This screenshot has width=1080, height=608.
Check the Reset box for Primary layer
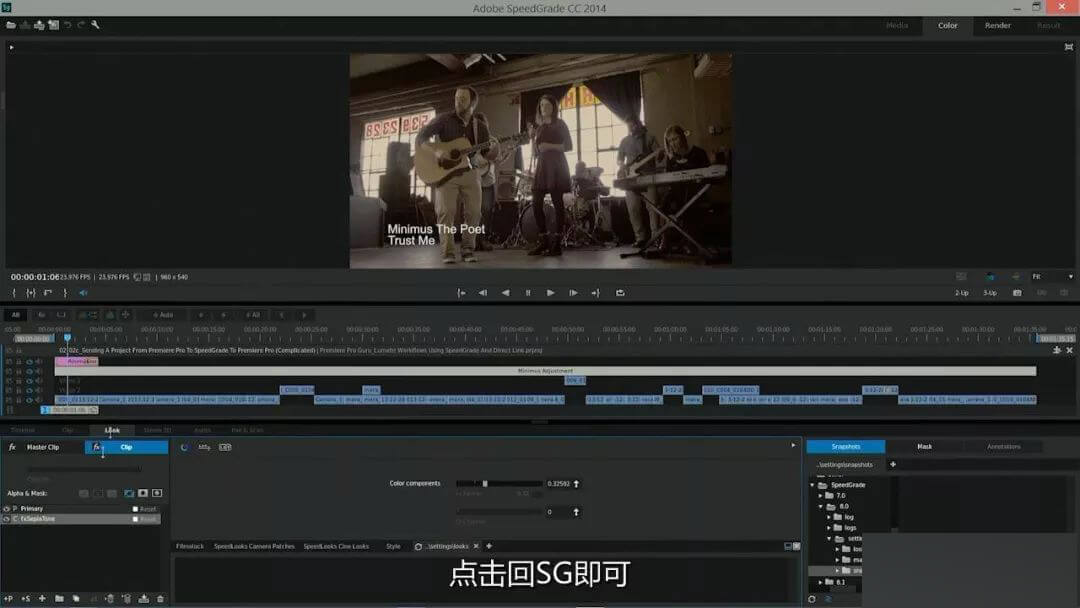[136, 509]
